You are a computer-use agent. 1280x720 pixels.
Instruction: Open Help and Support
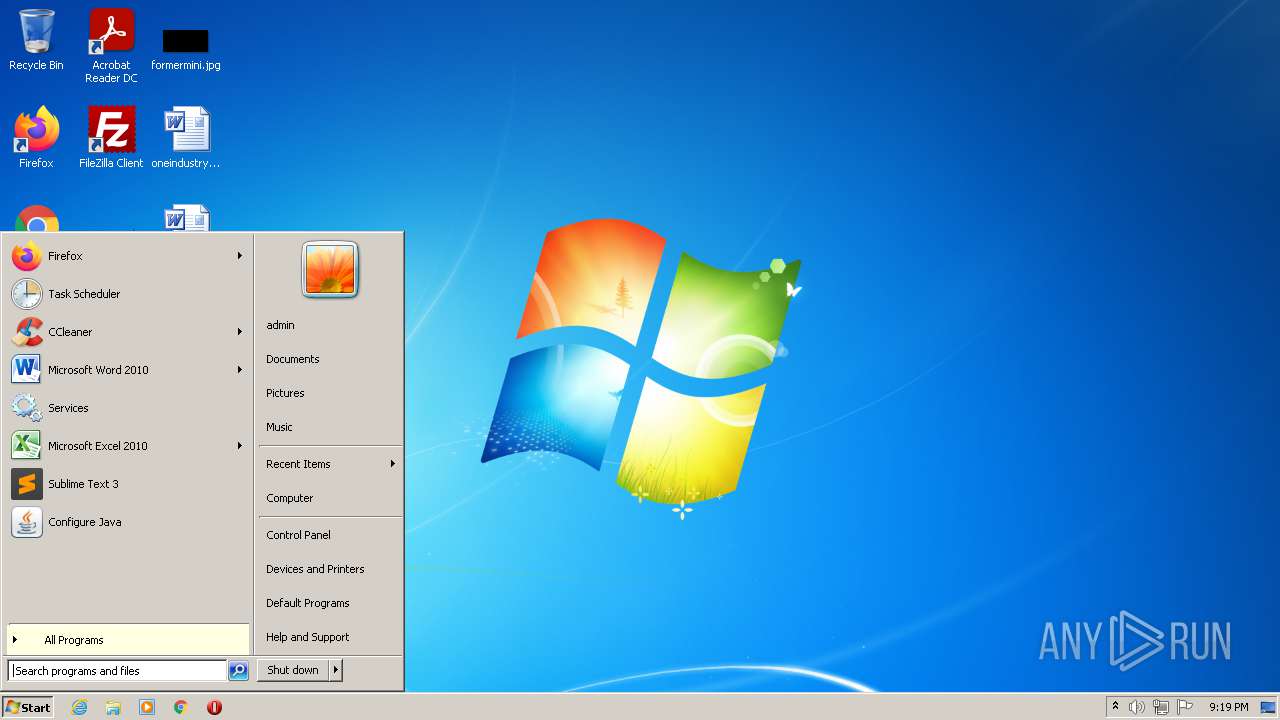330,637
